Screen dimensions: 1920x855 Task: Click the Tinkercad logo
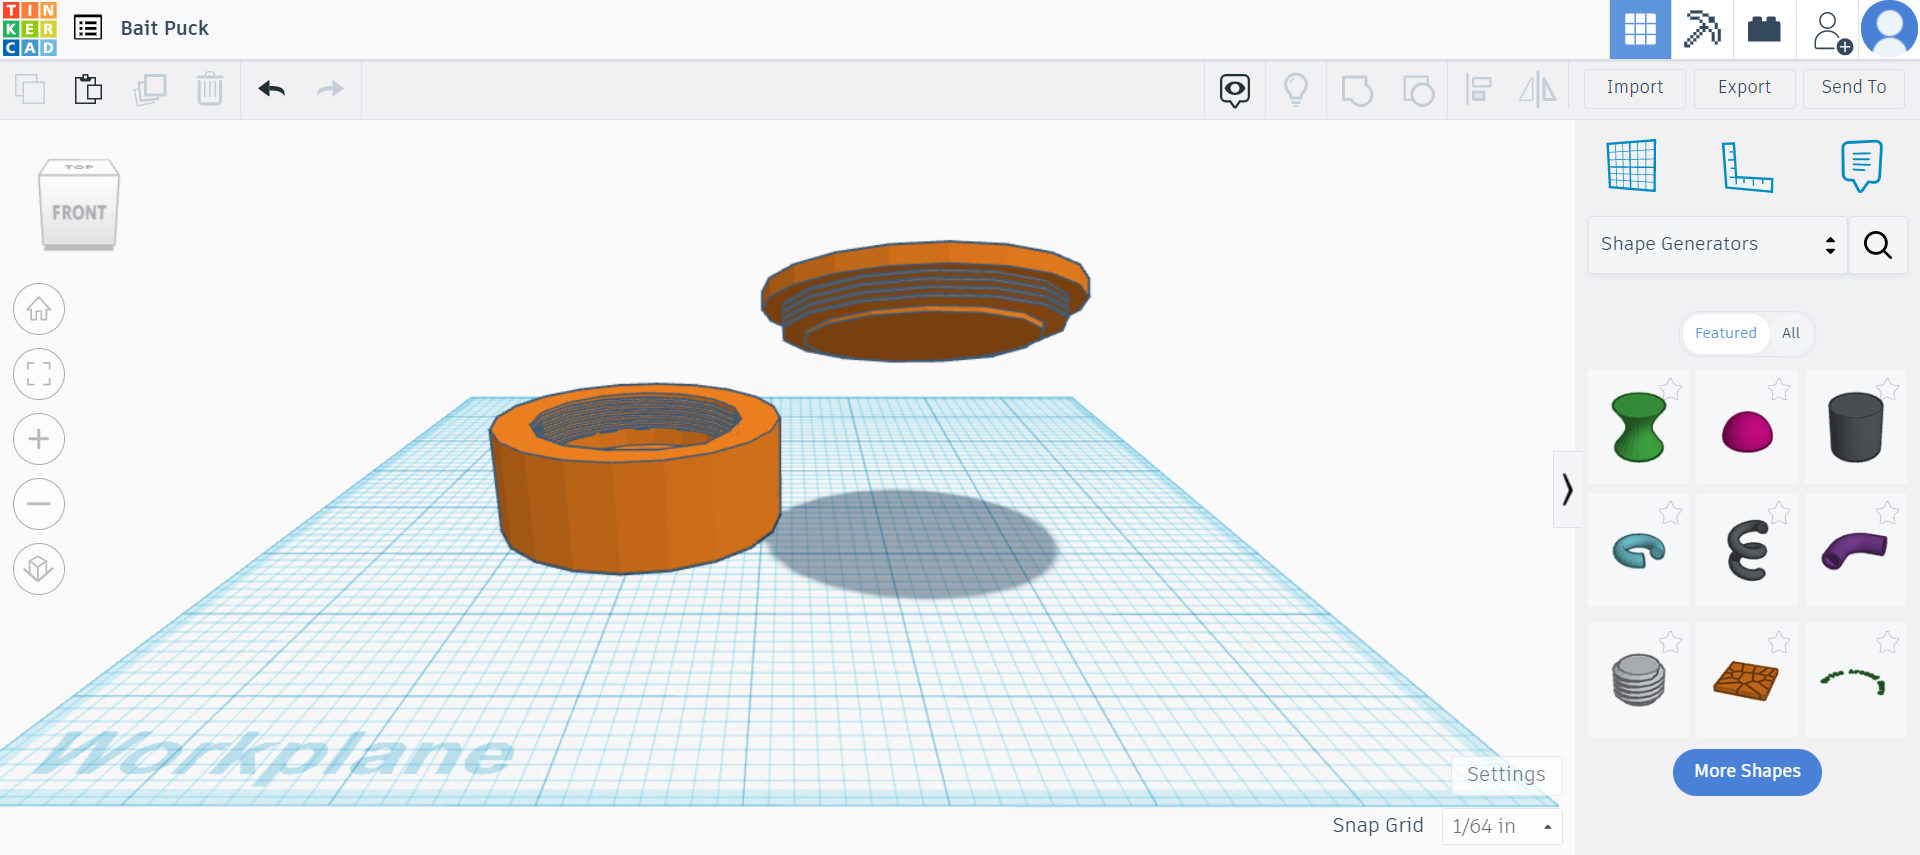30,29
